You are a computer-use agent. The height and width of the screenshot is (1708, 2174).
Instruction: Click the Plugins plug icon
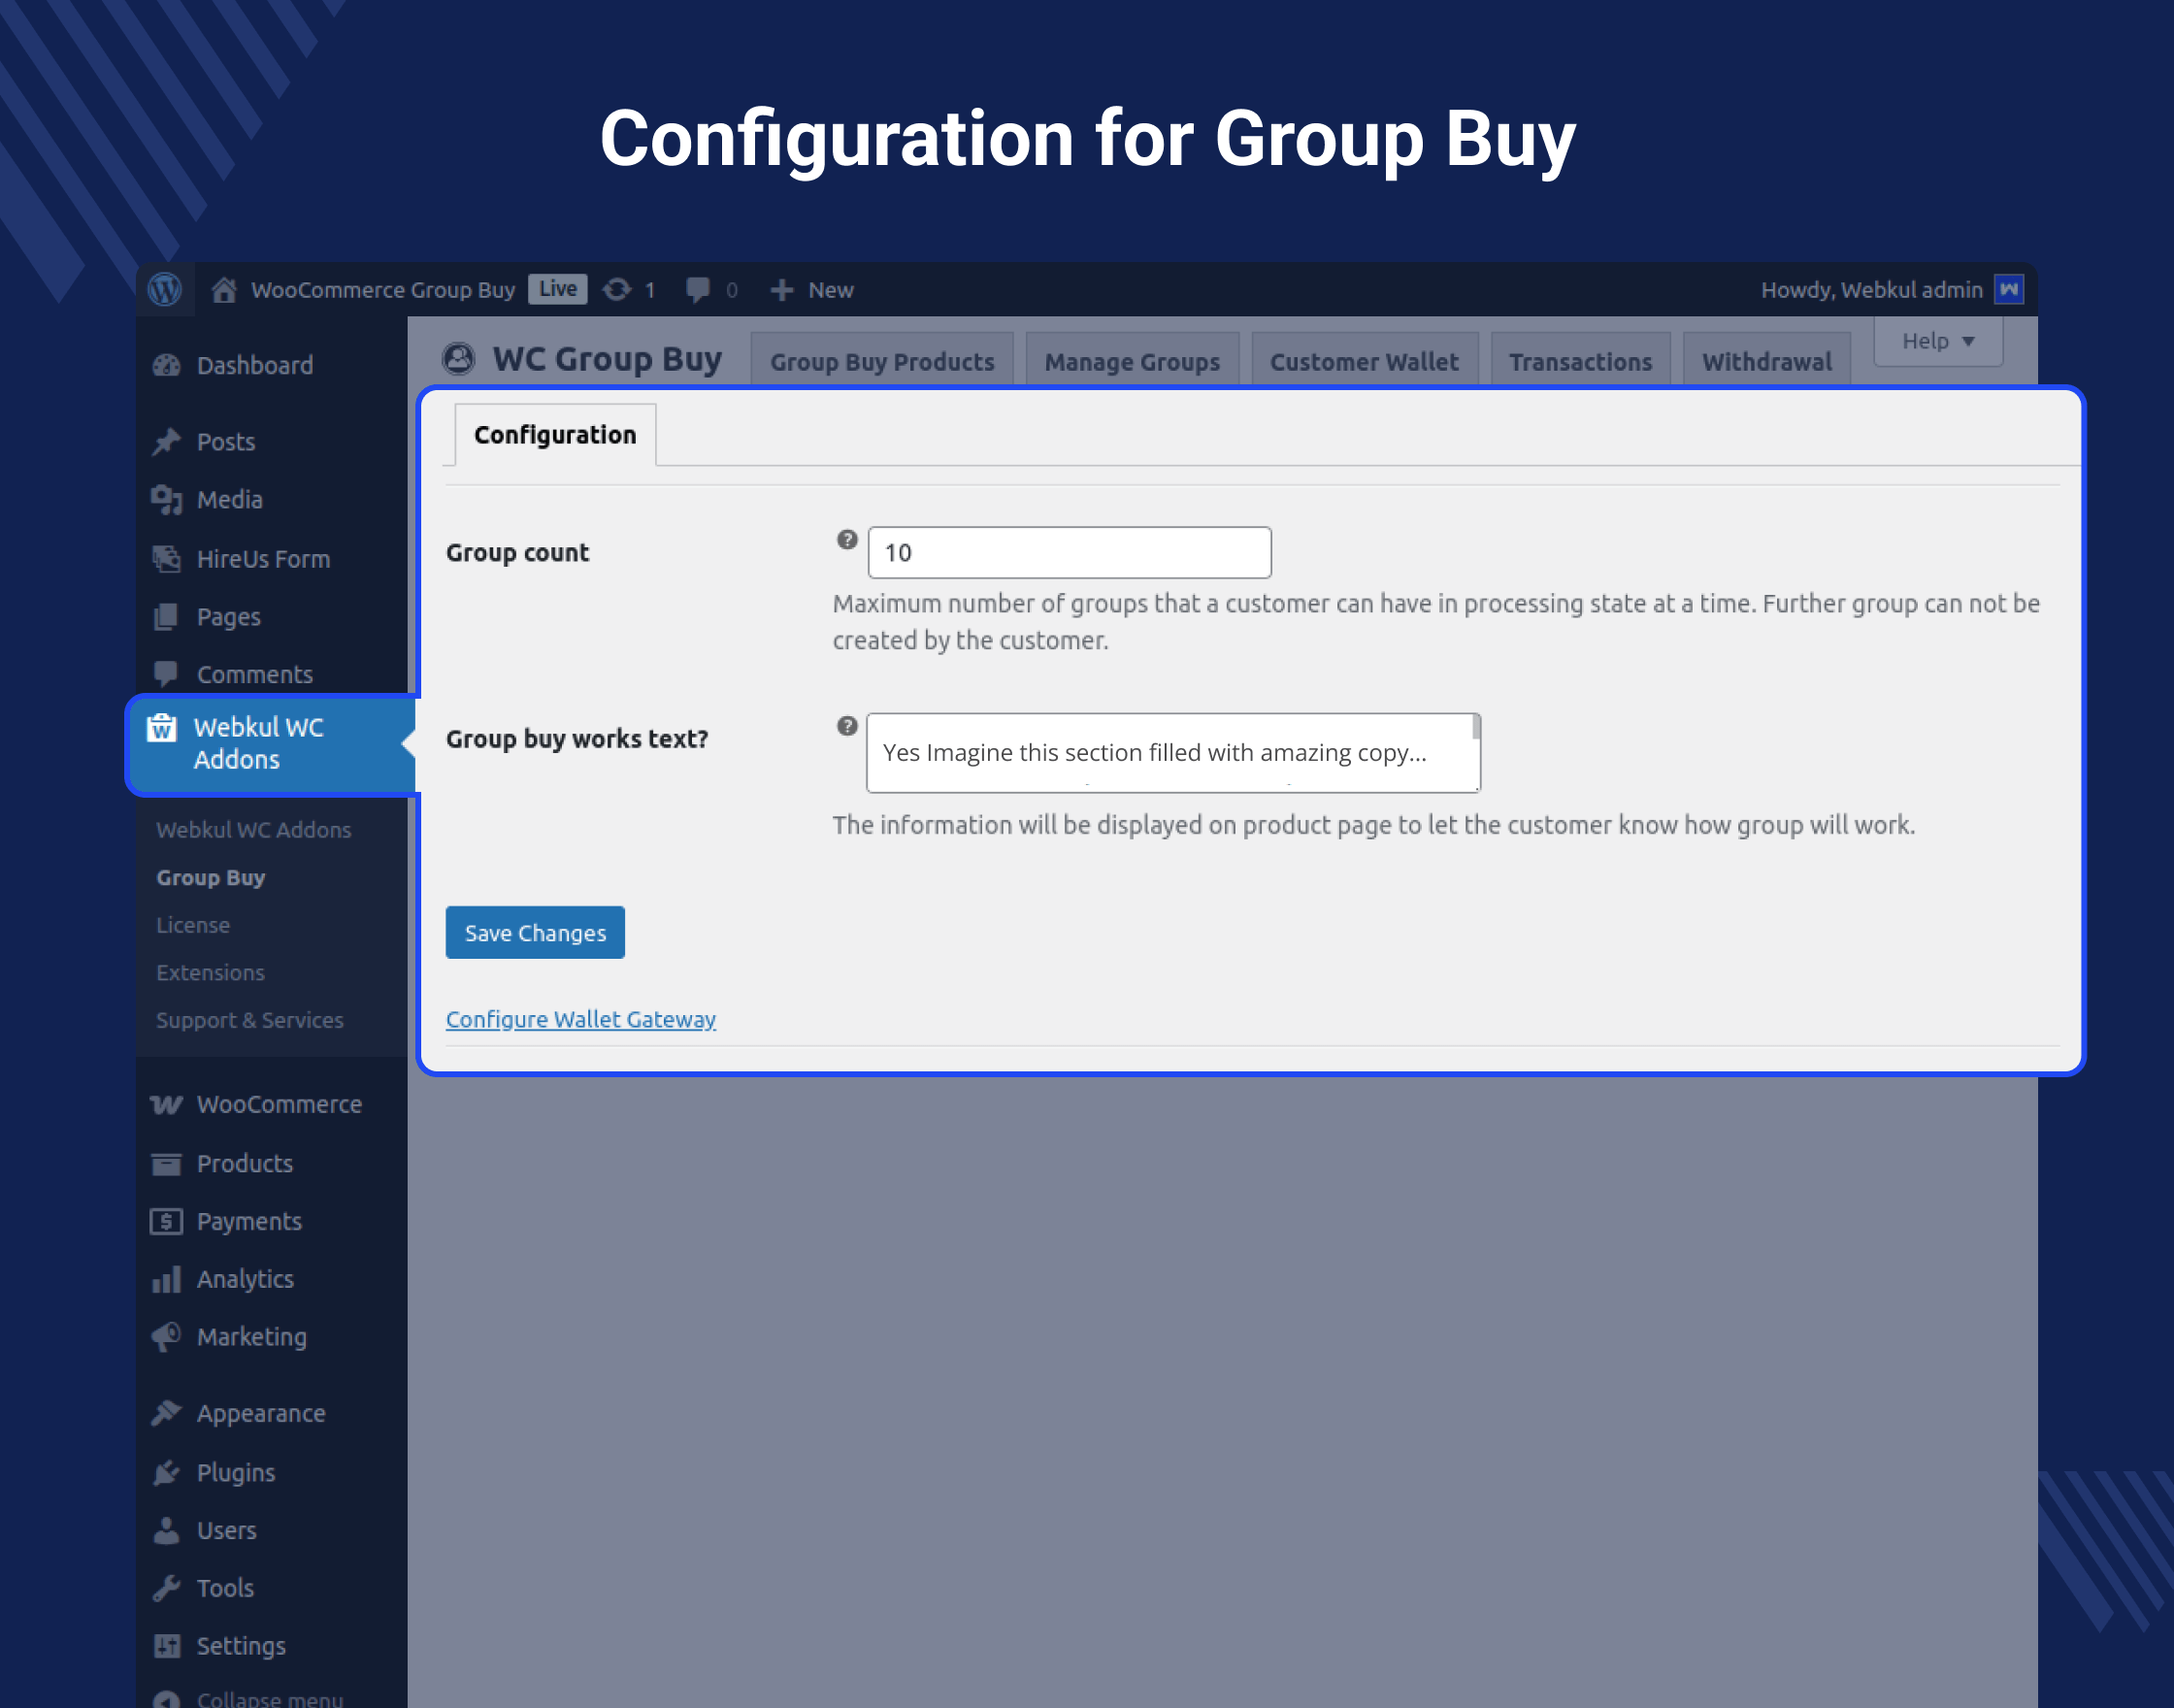pyautogui.click(x=167, y=1472)
